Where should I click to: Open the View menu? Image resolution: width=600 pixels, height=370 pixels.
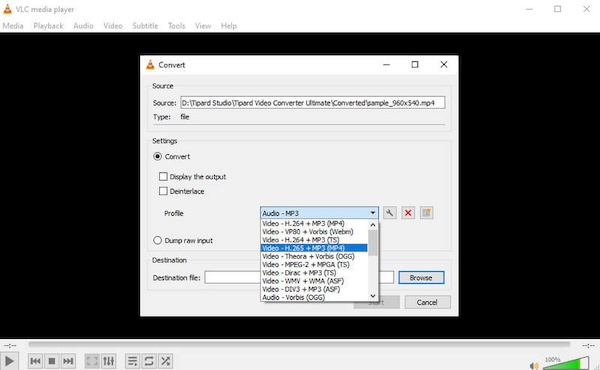click(x=203, y=26)
